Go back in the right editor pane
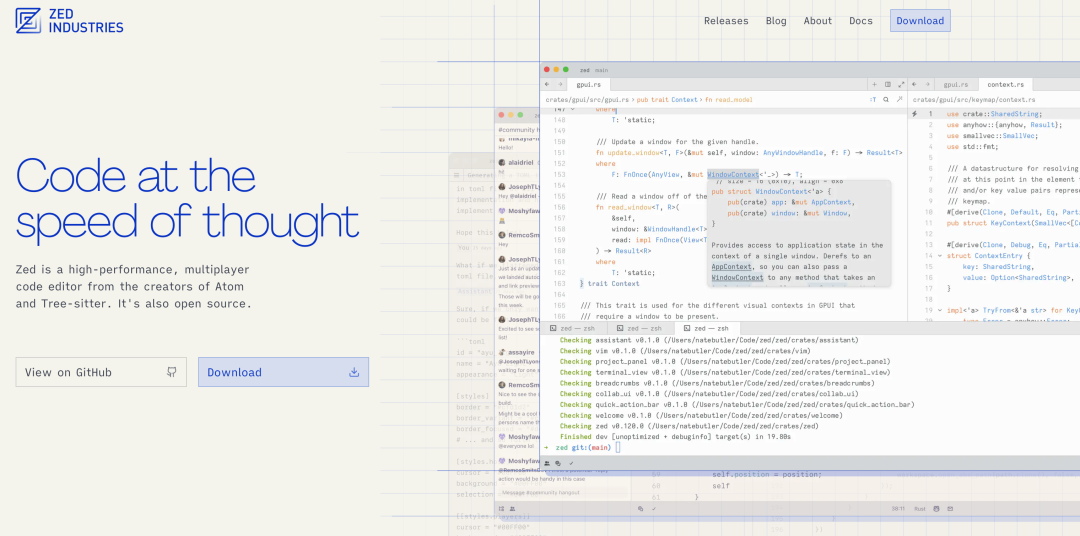 [x=914, y=85]
